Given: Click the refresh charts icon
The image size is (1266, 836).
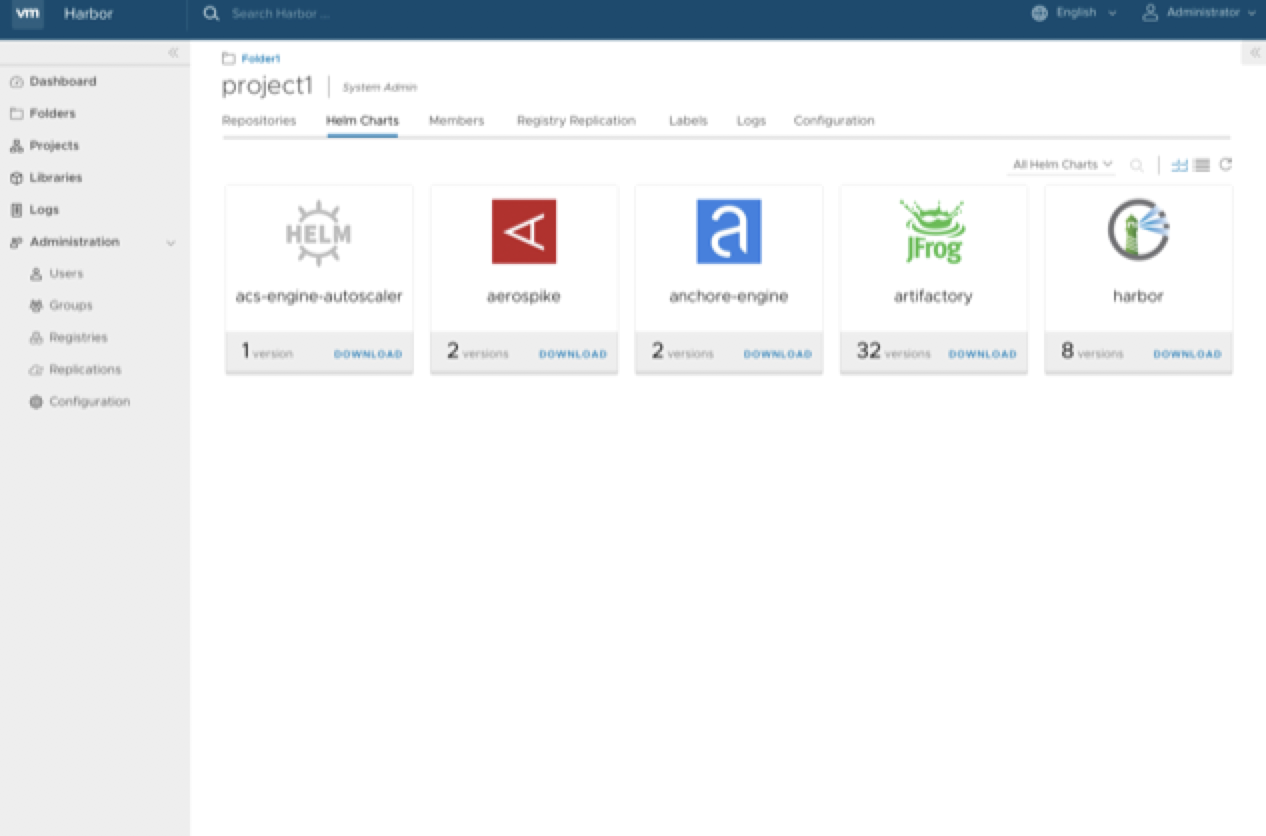Looking at the screenshot, I should pyautogui.click(x=1225, y=165).
